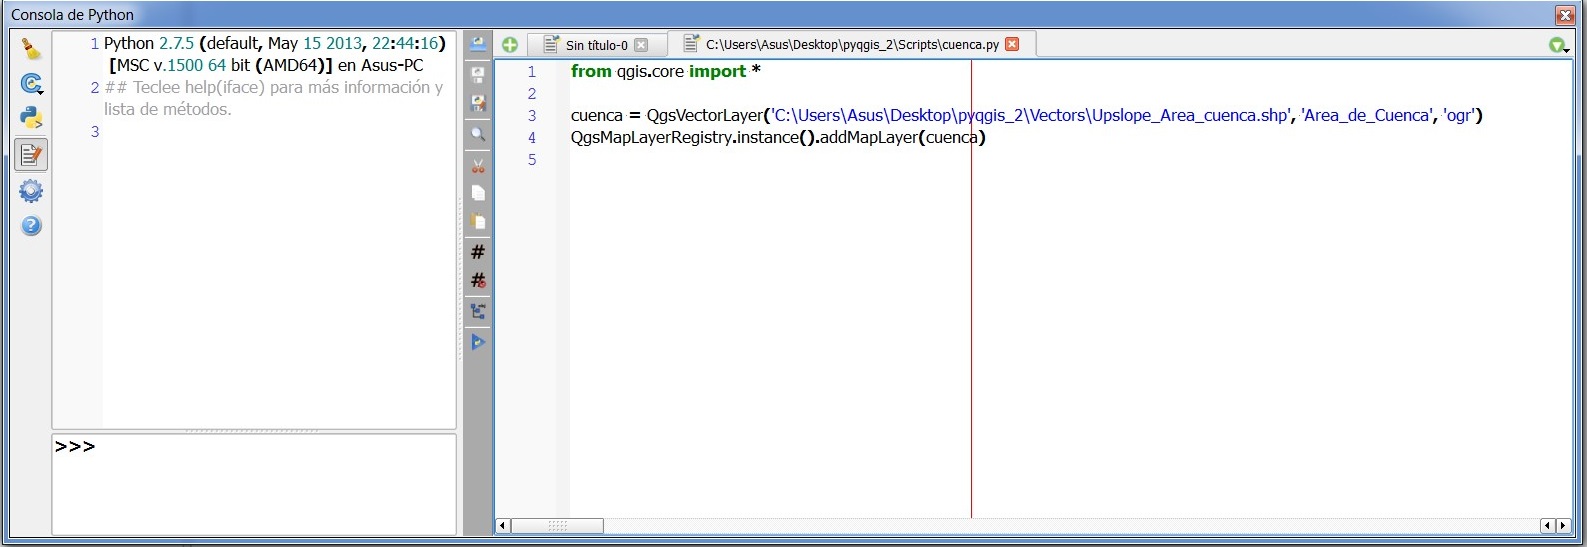This screenshot has height=547, width=1587.
Task: Click horizontal scrollbar right arrow in editor
Action: coord(1563,526)
